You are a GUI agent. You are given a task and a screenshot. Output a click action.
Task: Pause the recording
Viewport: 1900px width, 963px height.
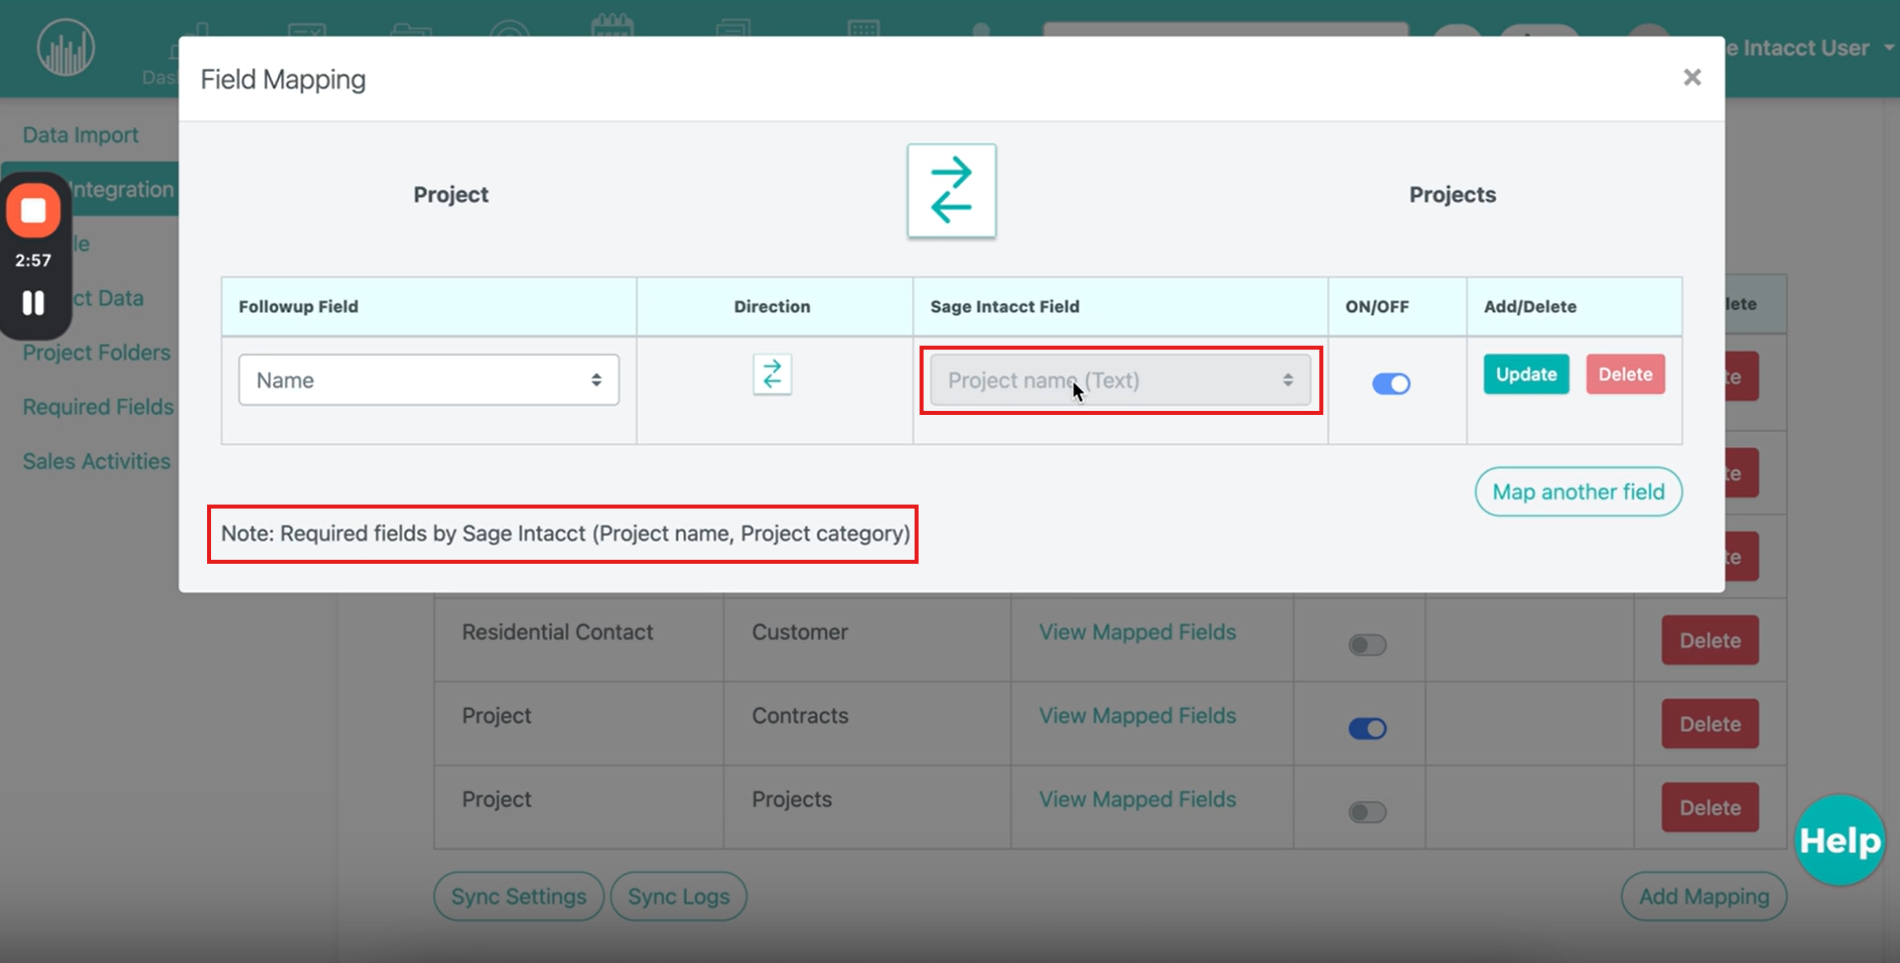(x=34, y=303)
